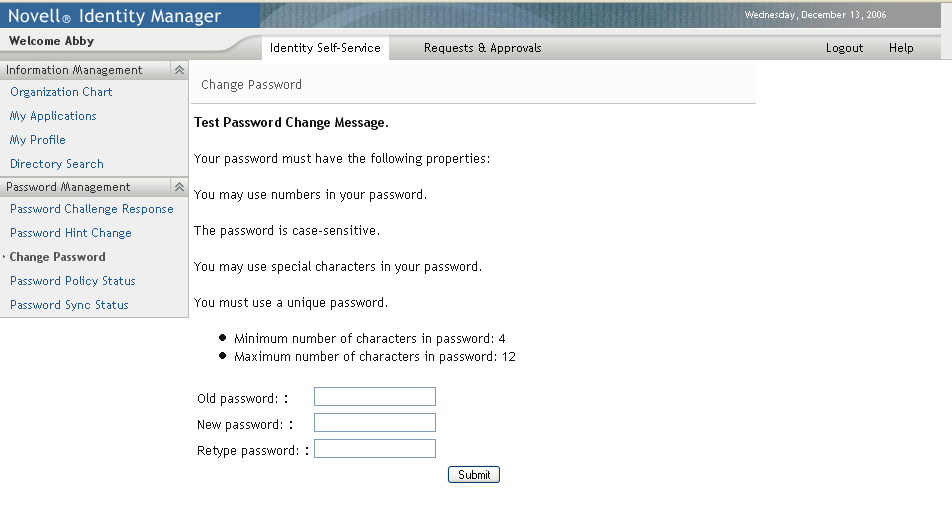Open Password Challenge Response
Image resolution: width=952 pixels, height=526 pixels.
[x=92, y=209]
